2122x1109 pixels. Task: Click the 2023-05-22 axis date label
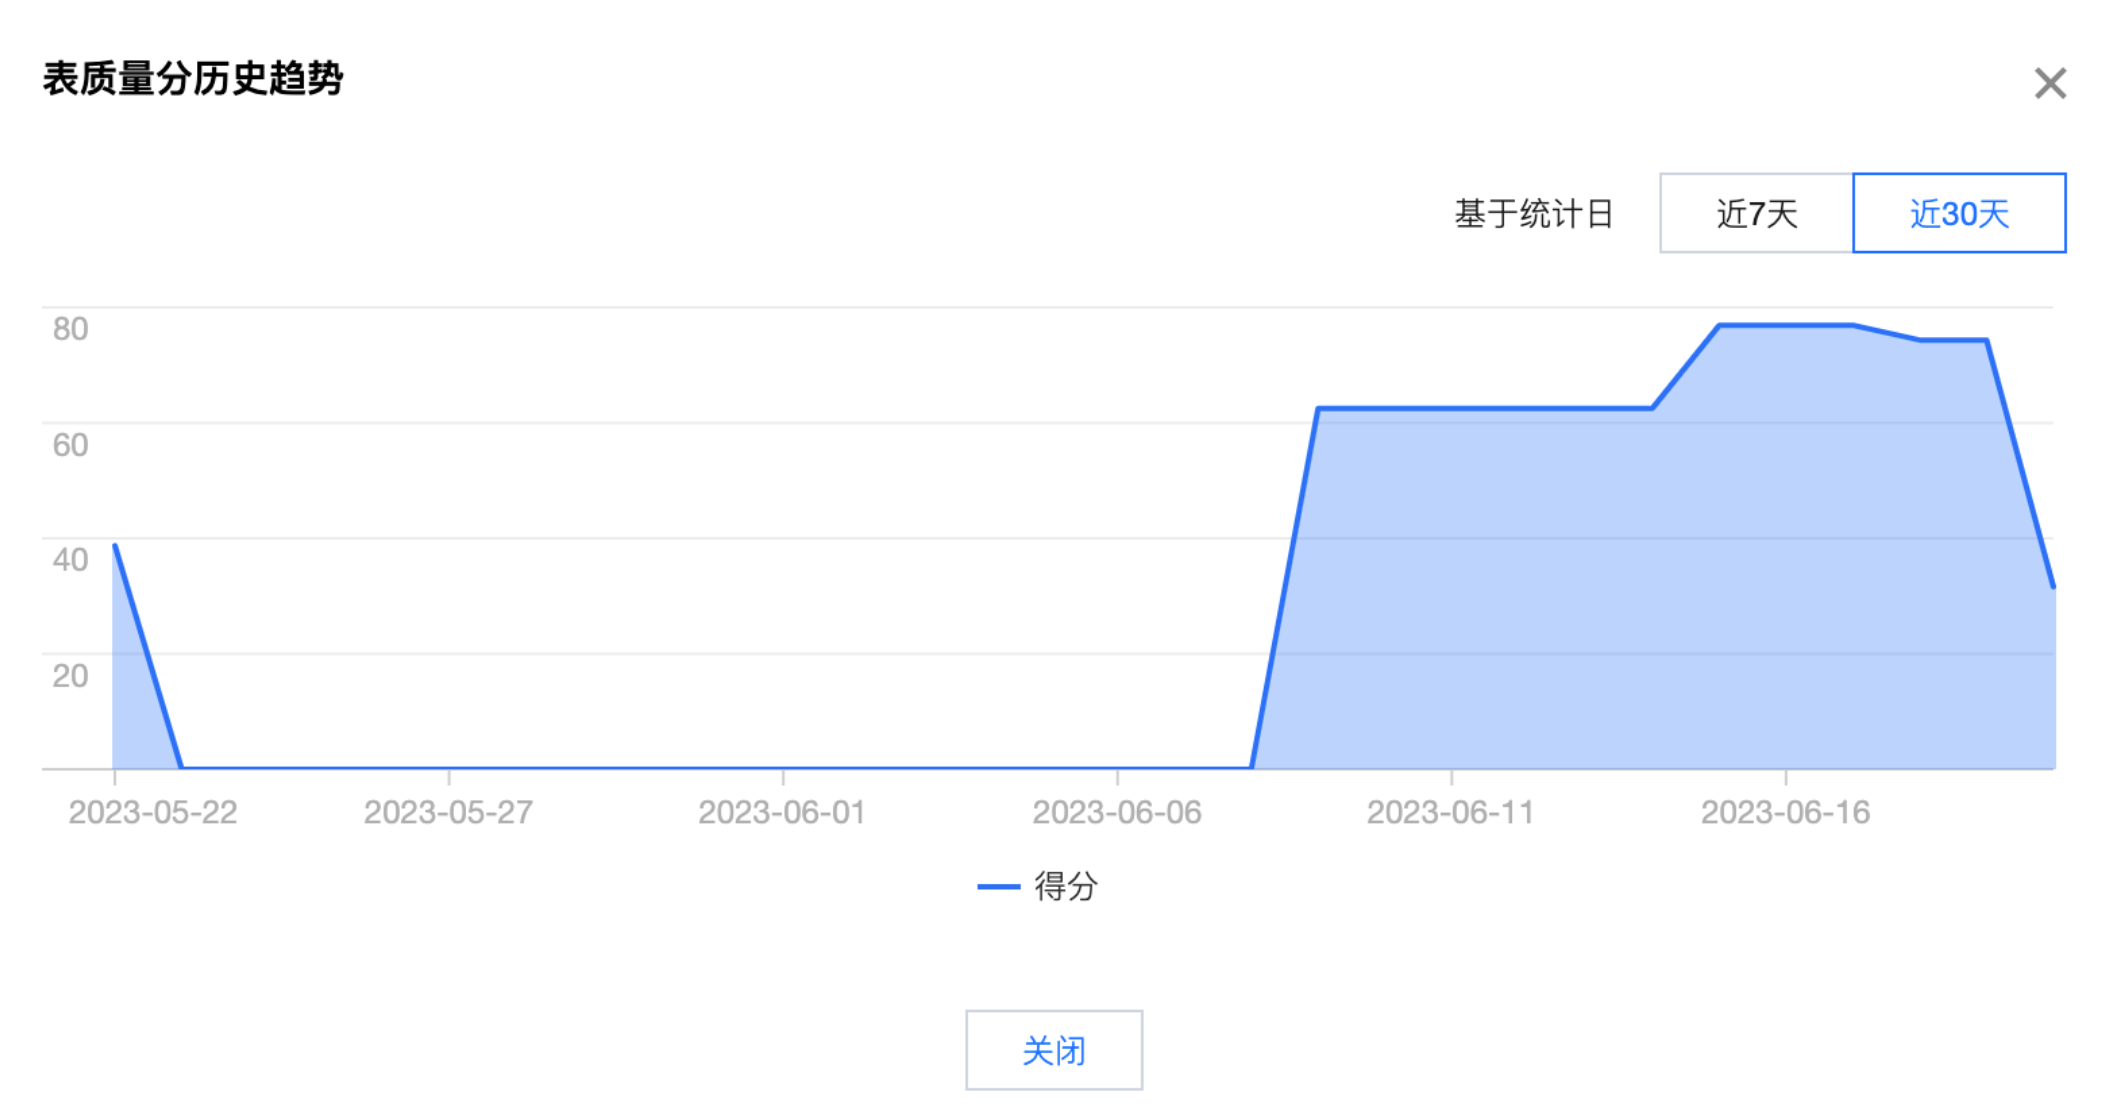coord(153,812)
